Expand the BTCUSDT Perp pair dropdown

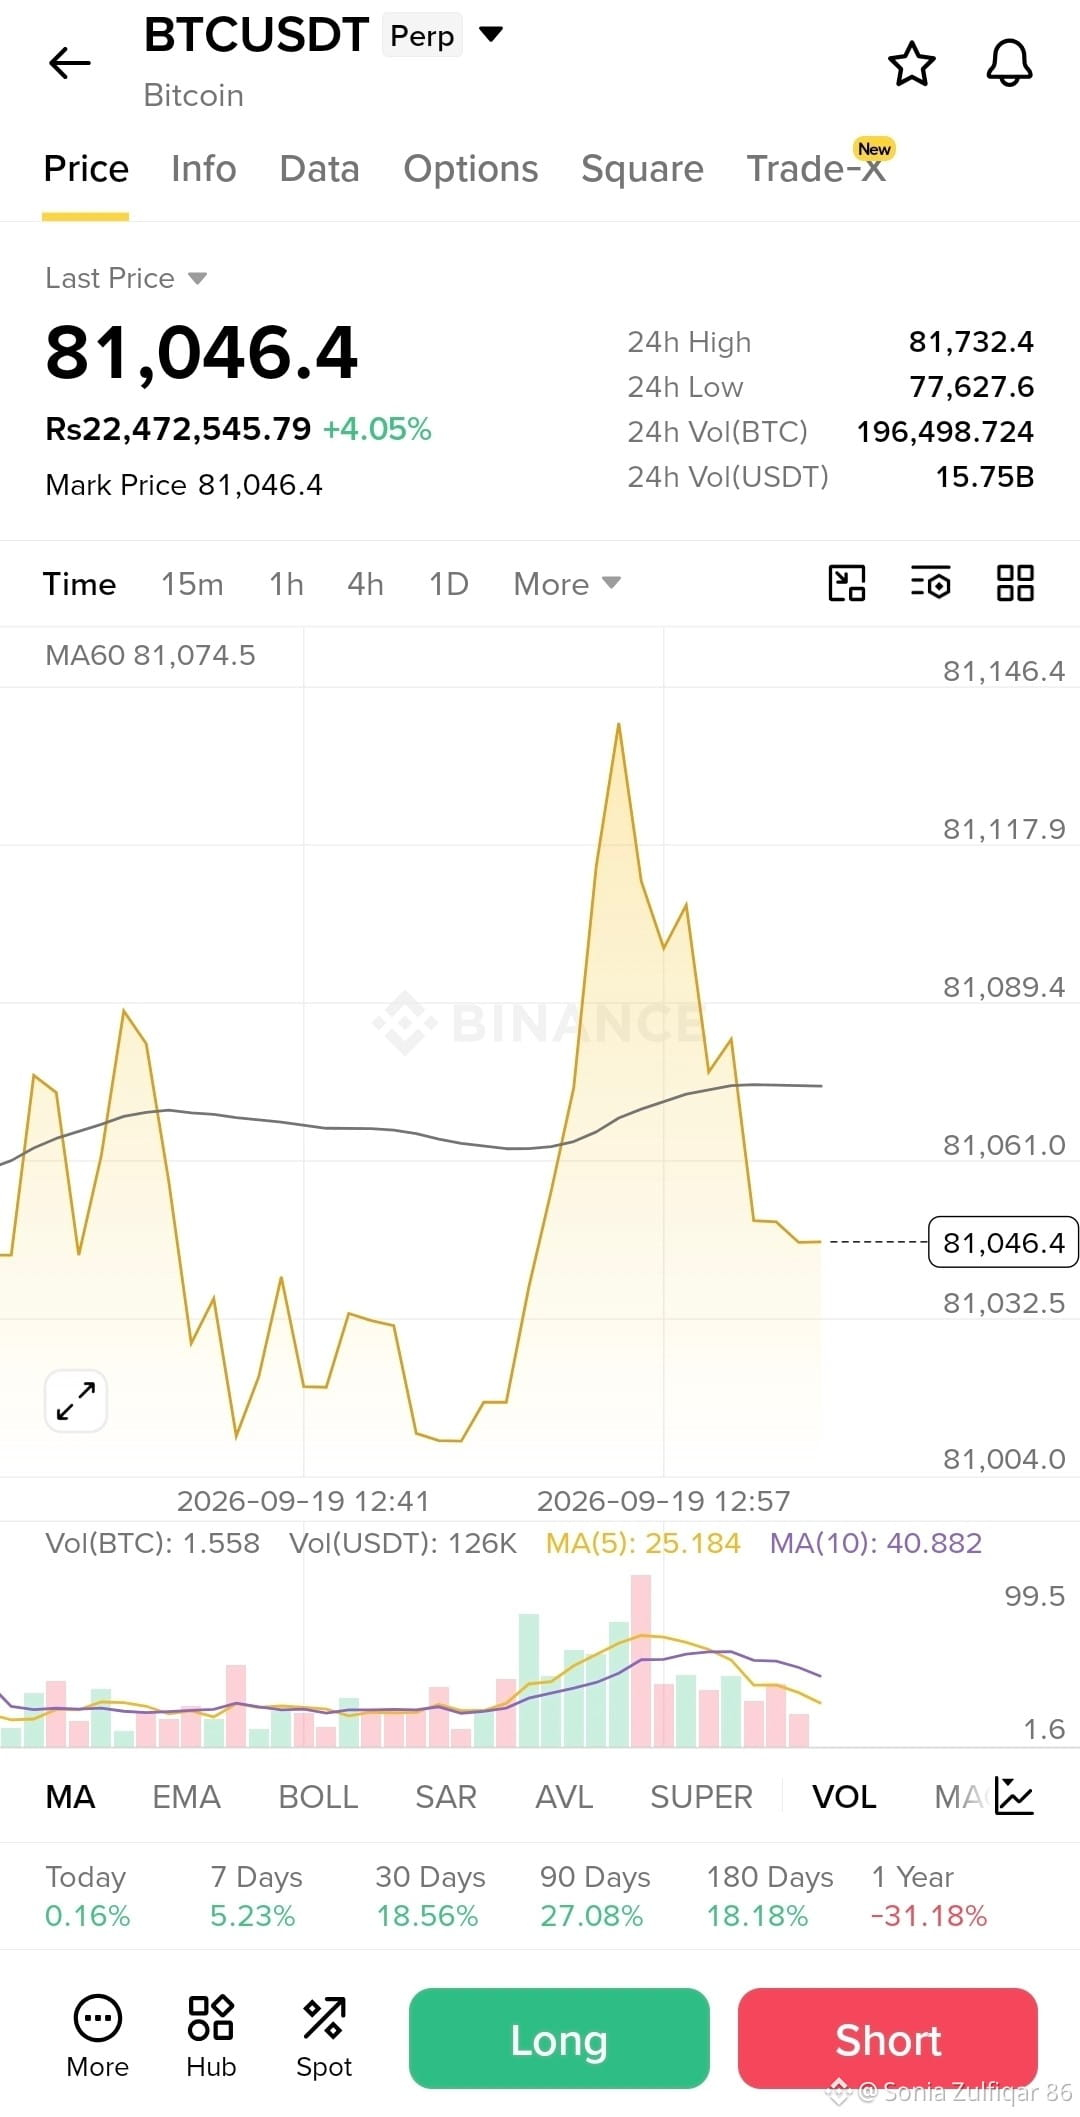click(491, 35)
